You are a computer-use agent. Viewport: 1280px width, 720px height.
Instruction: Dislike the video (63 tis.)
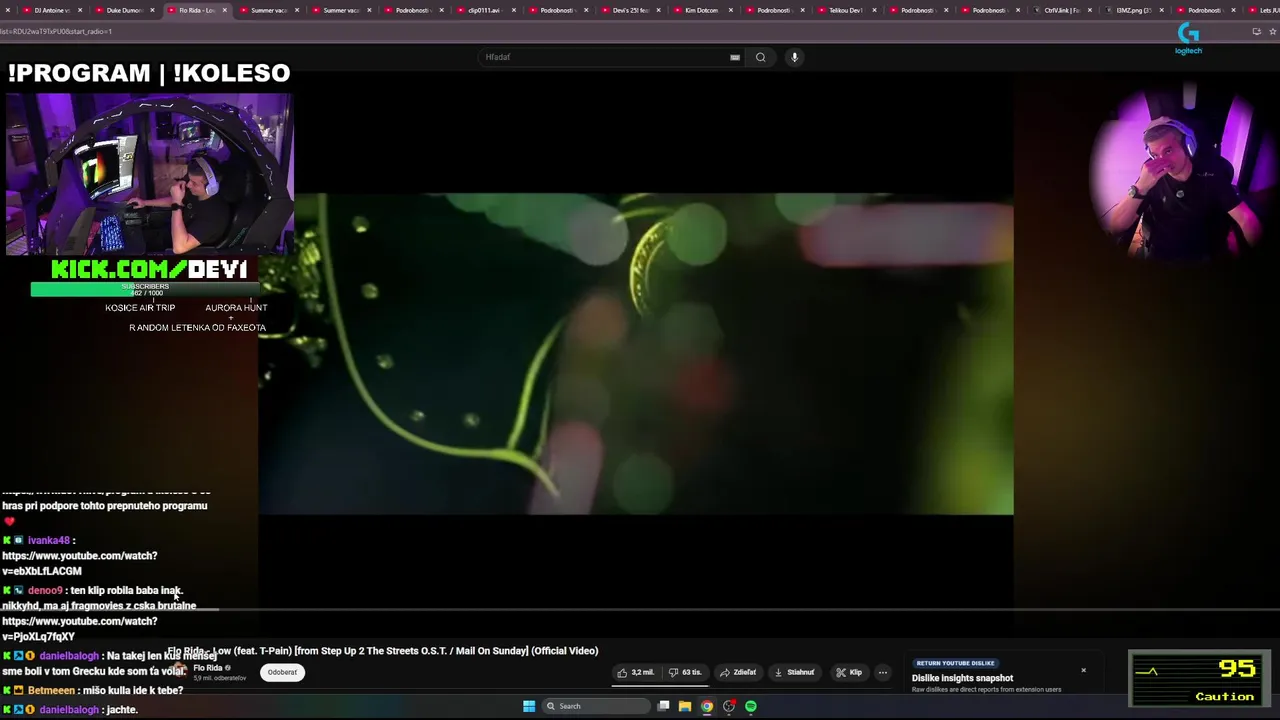(685, 672)
